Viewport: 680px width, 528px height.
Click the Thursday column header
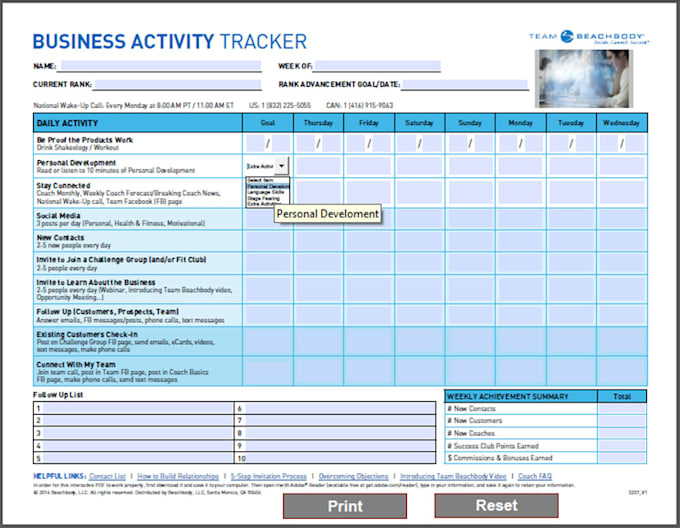pyautogui.click(x=318, y=123)
